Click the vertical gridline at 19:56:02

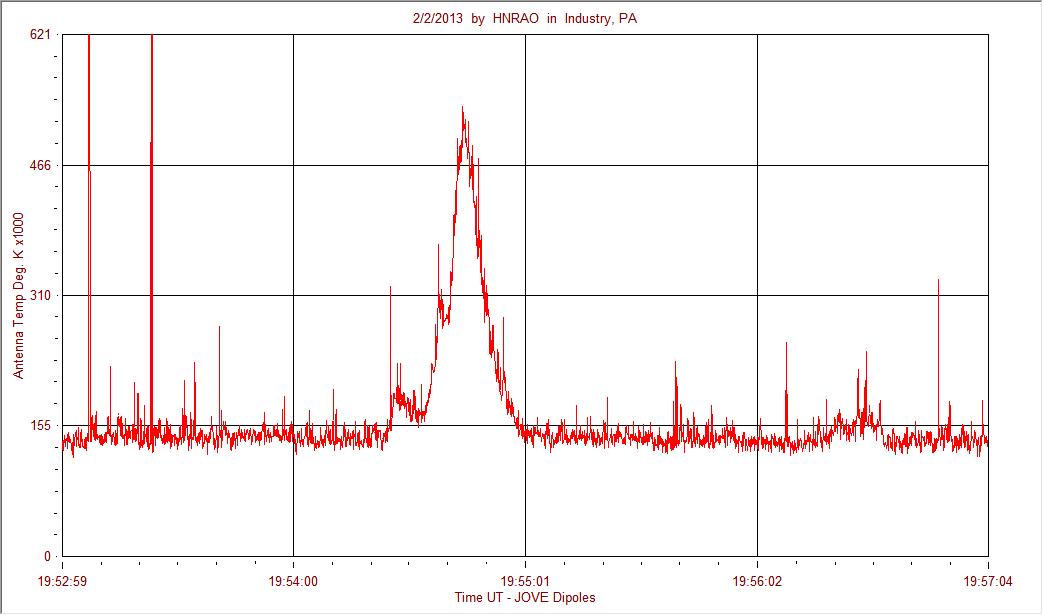tap(758, 295)
